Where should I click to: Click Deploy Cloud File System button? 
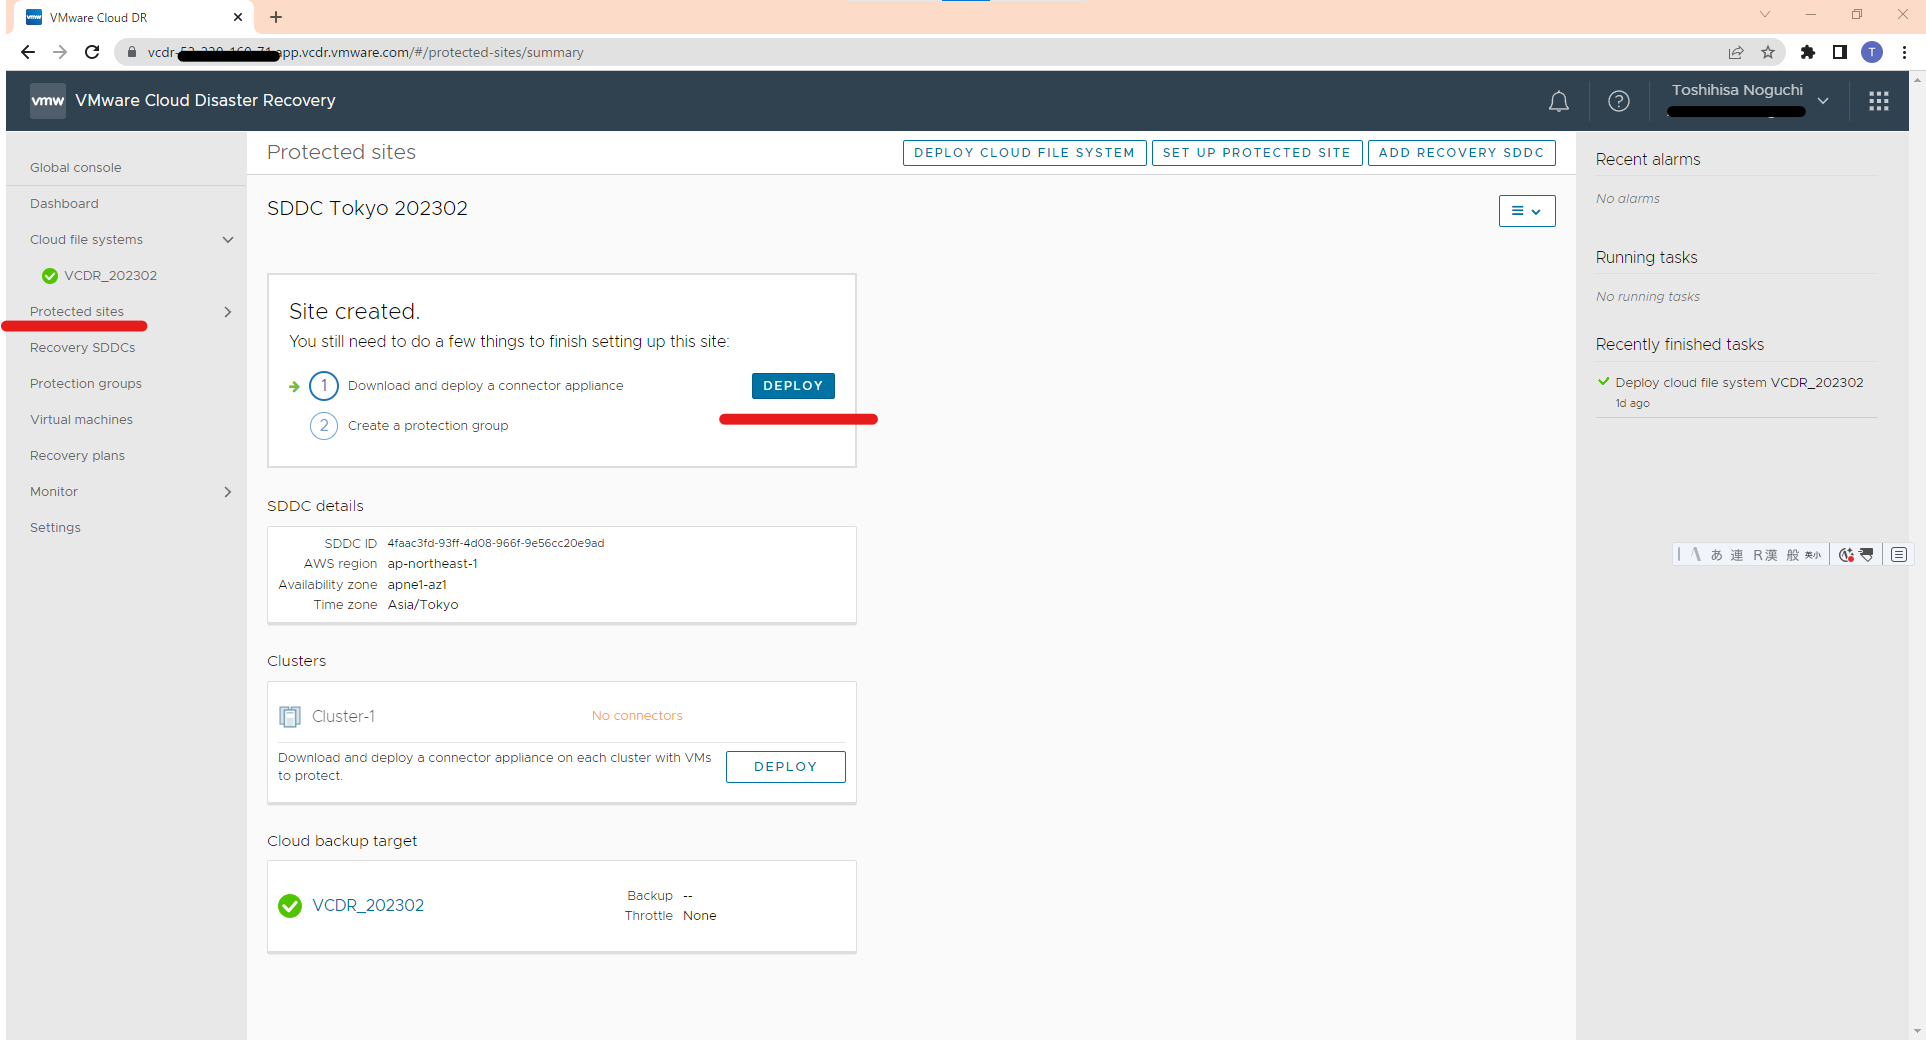(x=1024, y=153)
